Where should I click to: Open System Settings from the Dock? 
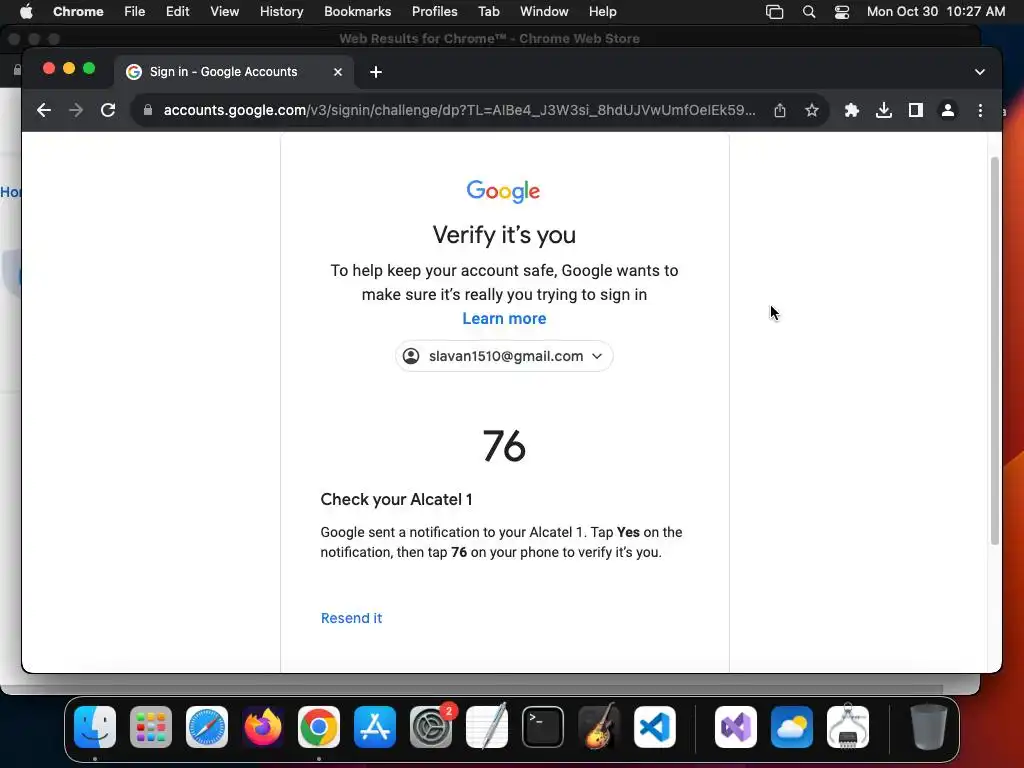coord(431,727)
